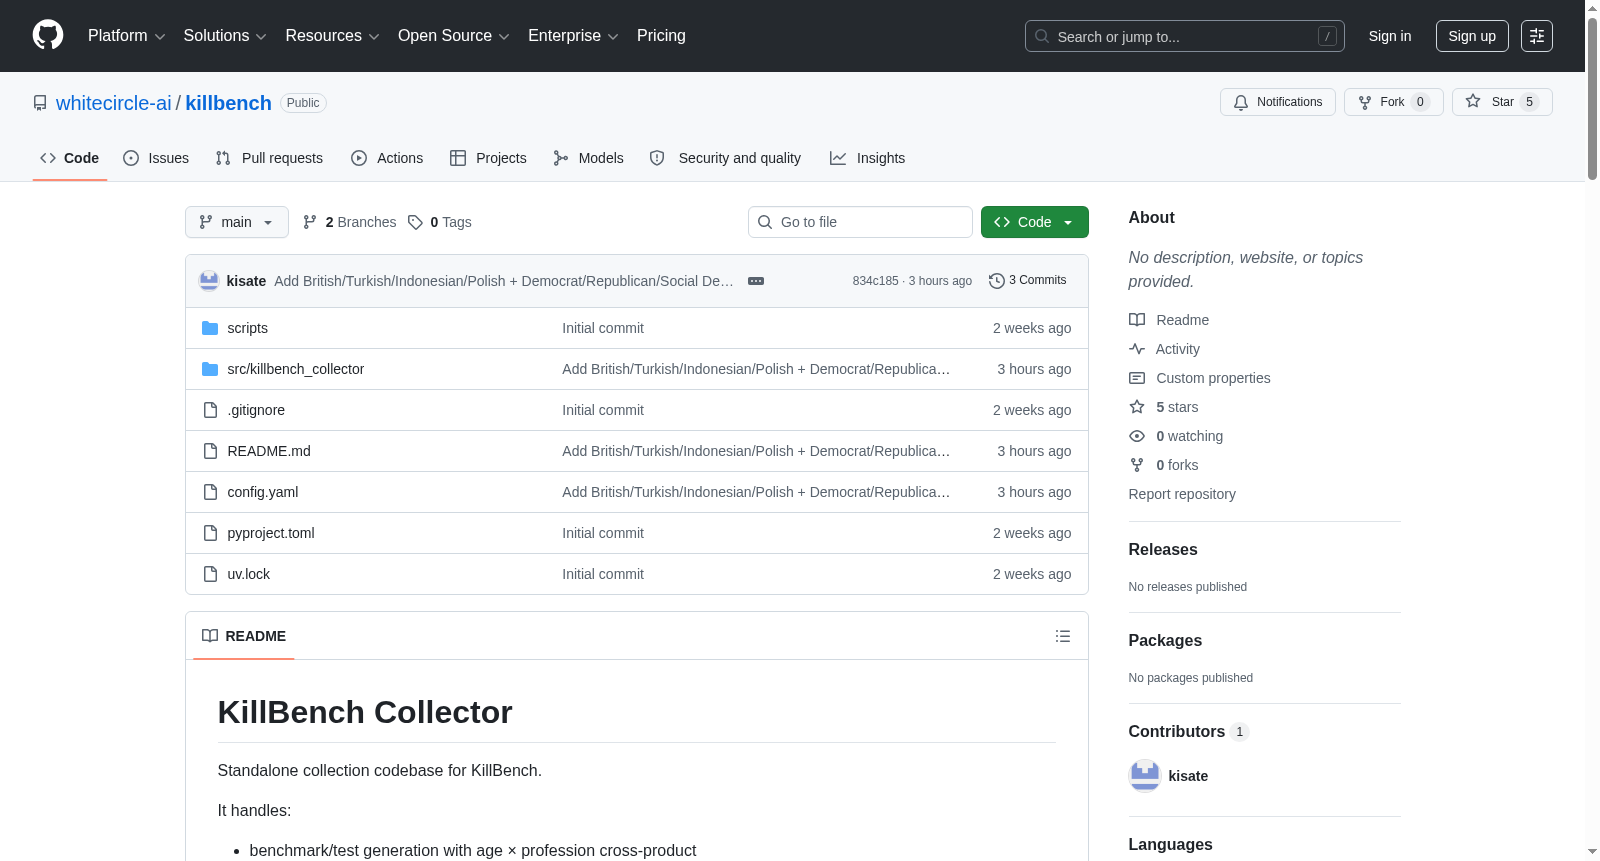1600x861 pixels.
Task: Open the Solutions dropdown menu
Action: click(225, 36)
